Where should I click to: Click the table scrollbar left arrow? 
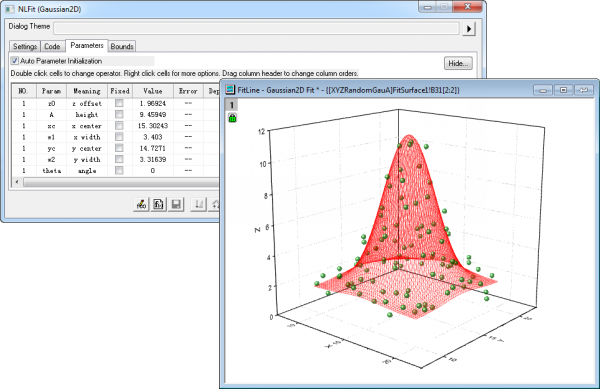pyautogui.click(x=17, y=182)
